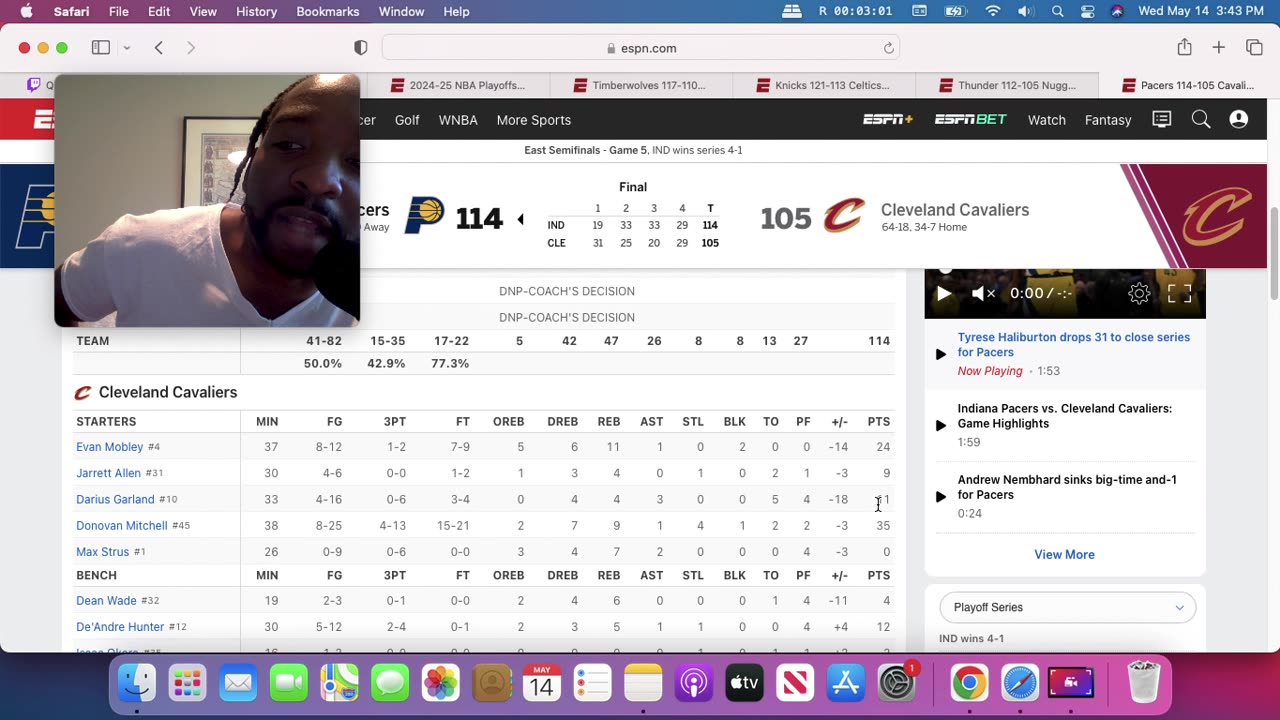Open Max Strus player link
Screen dimensions: 1280x720
click(102, 551)
